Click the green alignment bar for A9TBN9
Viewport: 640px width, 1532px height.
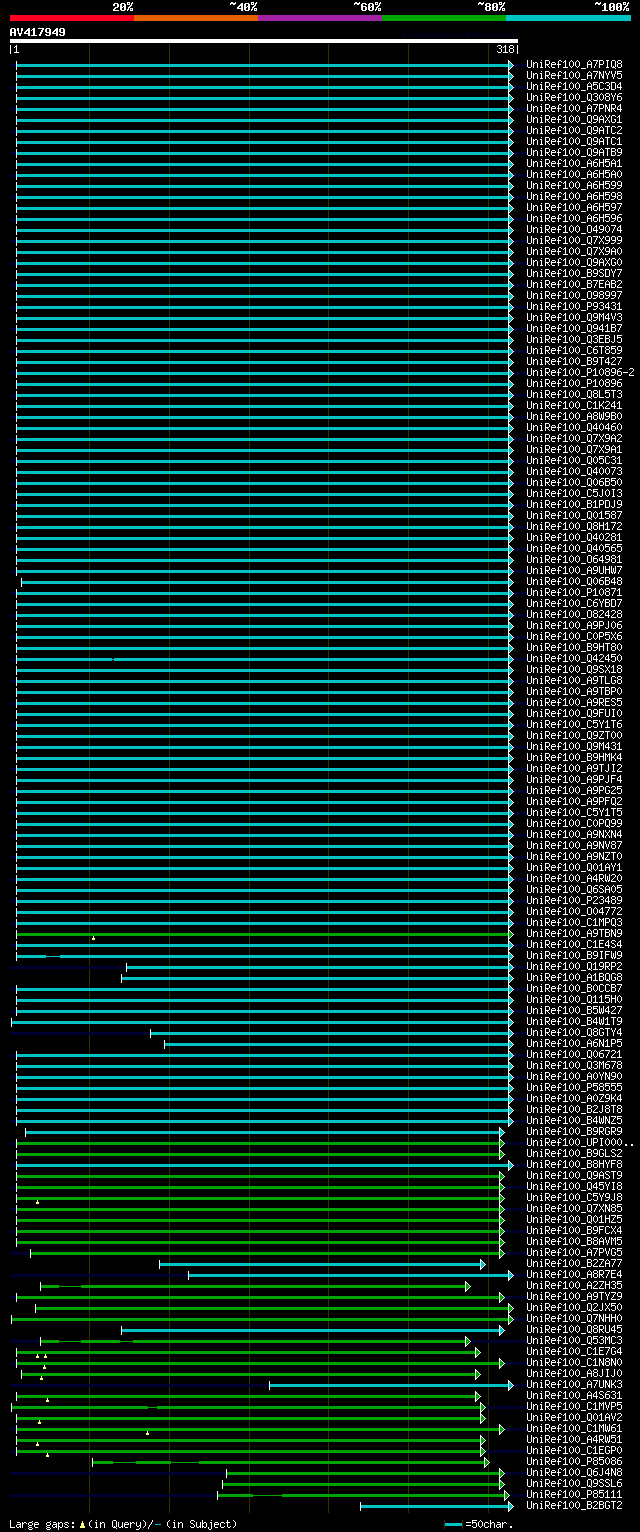click(x=265, y=933)
